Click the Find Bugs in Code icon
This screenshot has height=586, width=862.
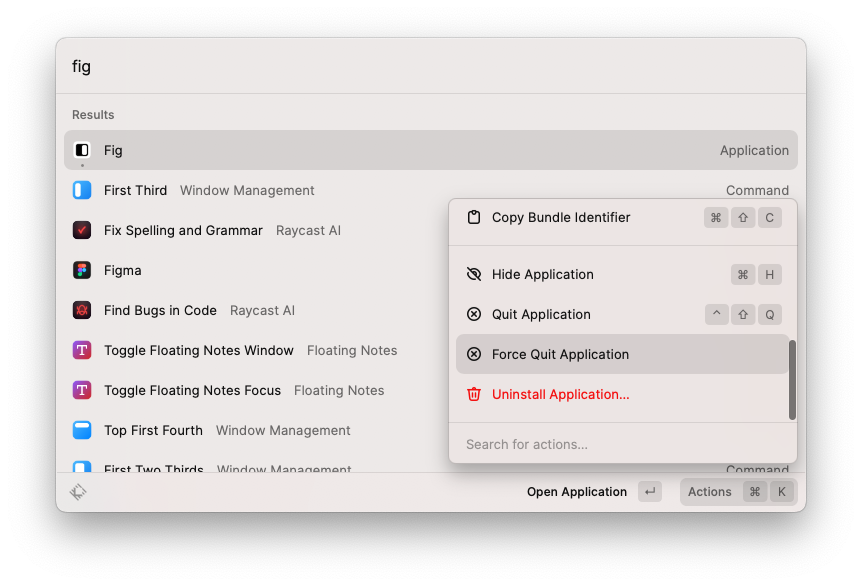(x=82, y=310)
